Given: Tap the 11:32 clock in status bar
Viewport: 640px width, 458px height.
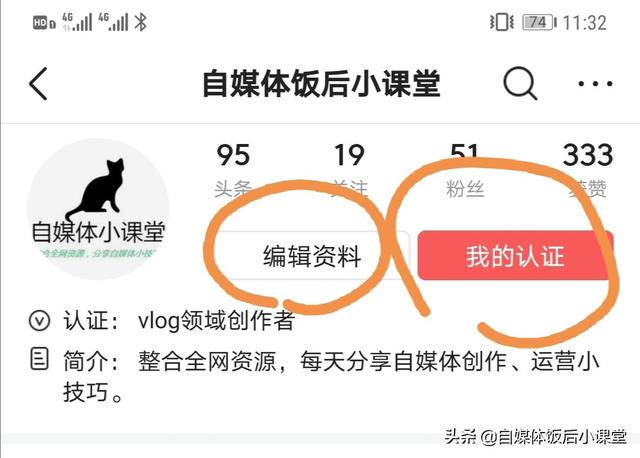Looking at the screenshot, I should (x=584, y=22).
